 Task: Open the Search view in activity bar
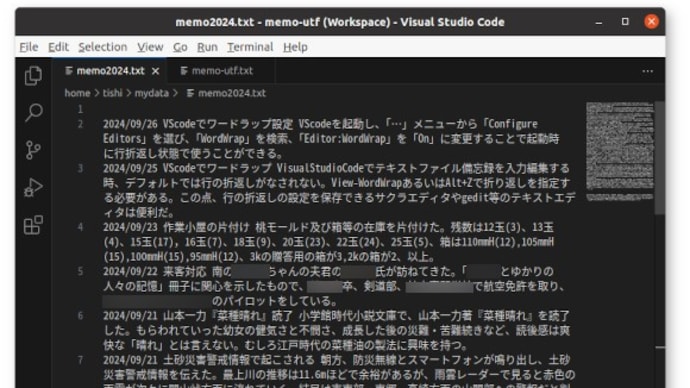tap(33, 113)
